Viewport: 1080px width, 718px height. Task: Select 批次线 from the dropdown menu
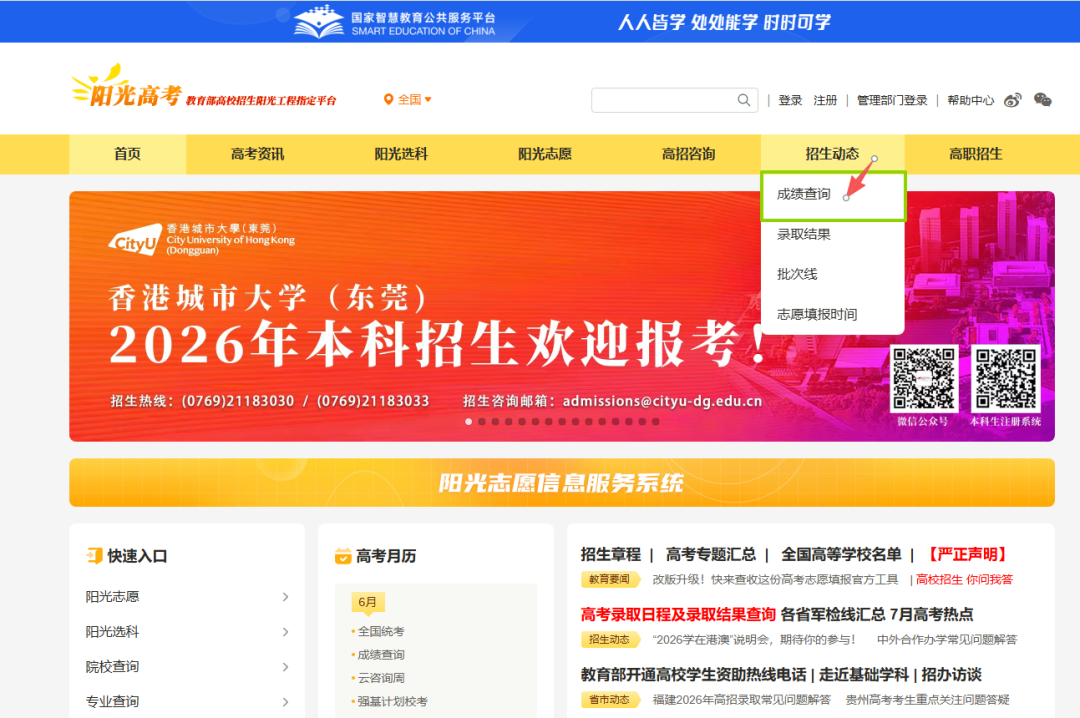pyautogui.click(x=833, y=274)
